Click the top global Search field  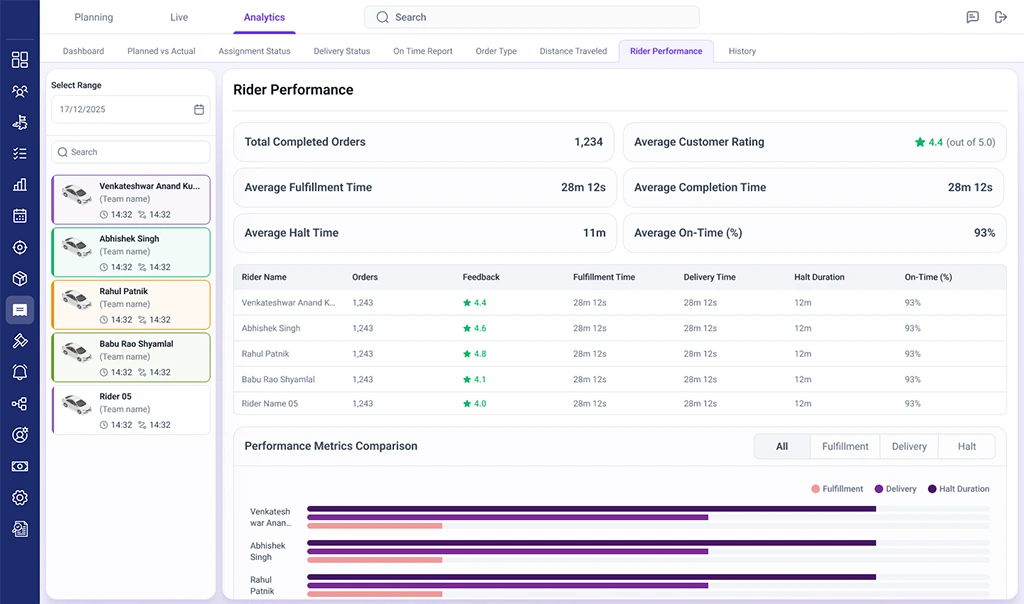pos(532,17)
